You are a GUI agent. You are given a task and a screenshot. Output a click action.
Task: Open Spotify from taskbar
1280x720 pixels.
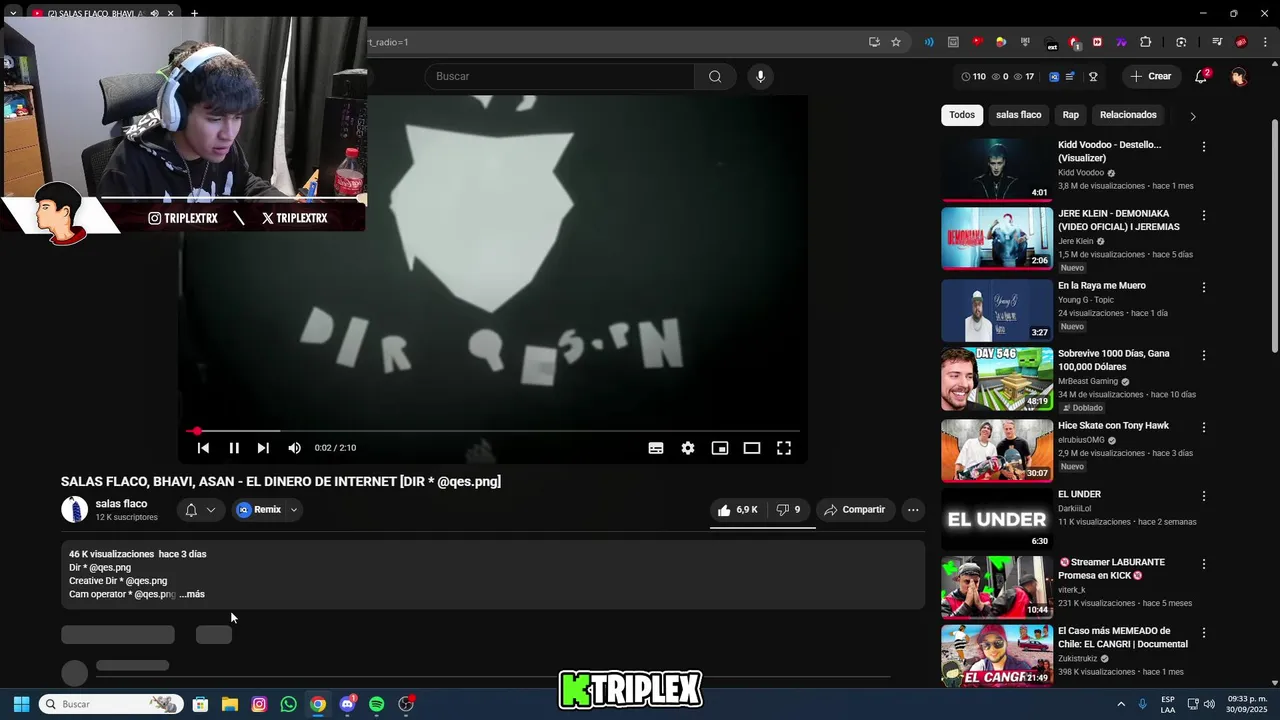(376, 704)
